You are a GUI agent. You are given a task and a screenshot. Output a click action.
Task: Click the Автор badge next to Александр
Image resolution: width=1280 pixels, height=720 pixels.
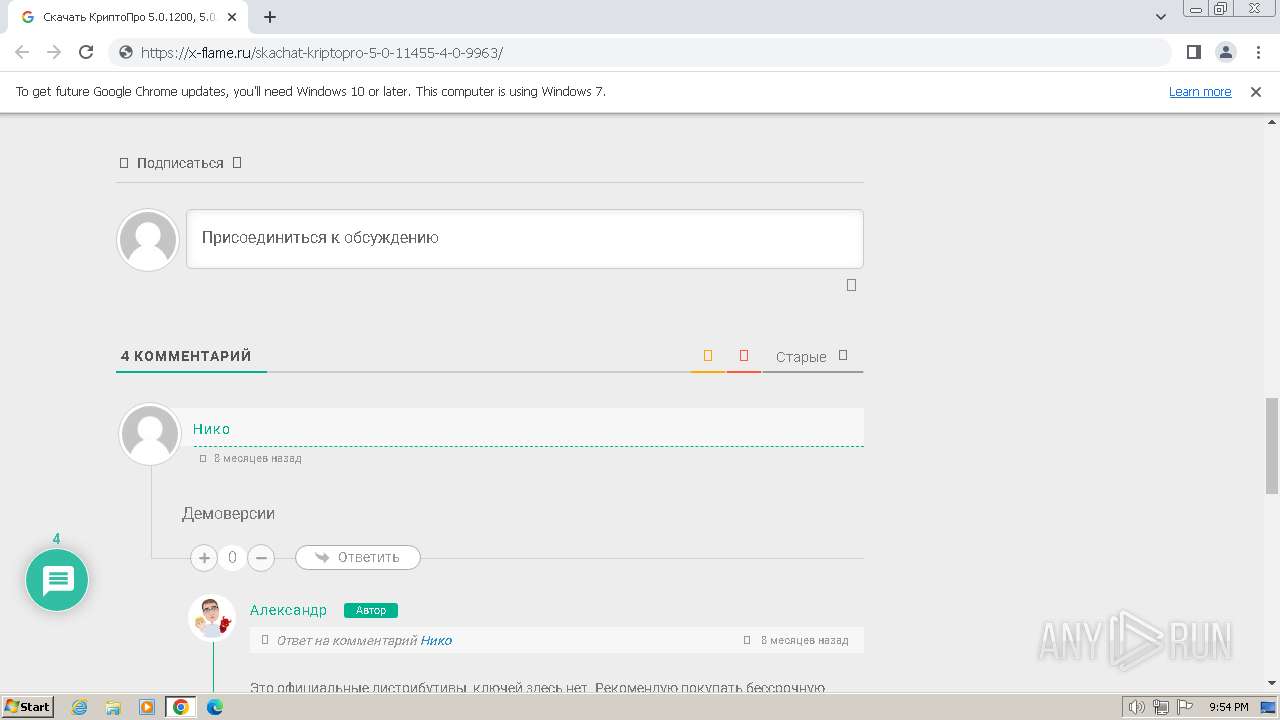371,610
